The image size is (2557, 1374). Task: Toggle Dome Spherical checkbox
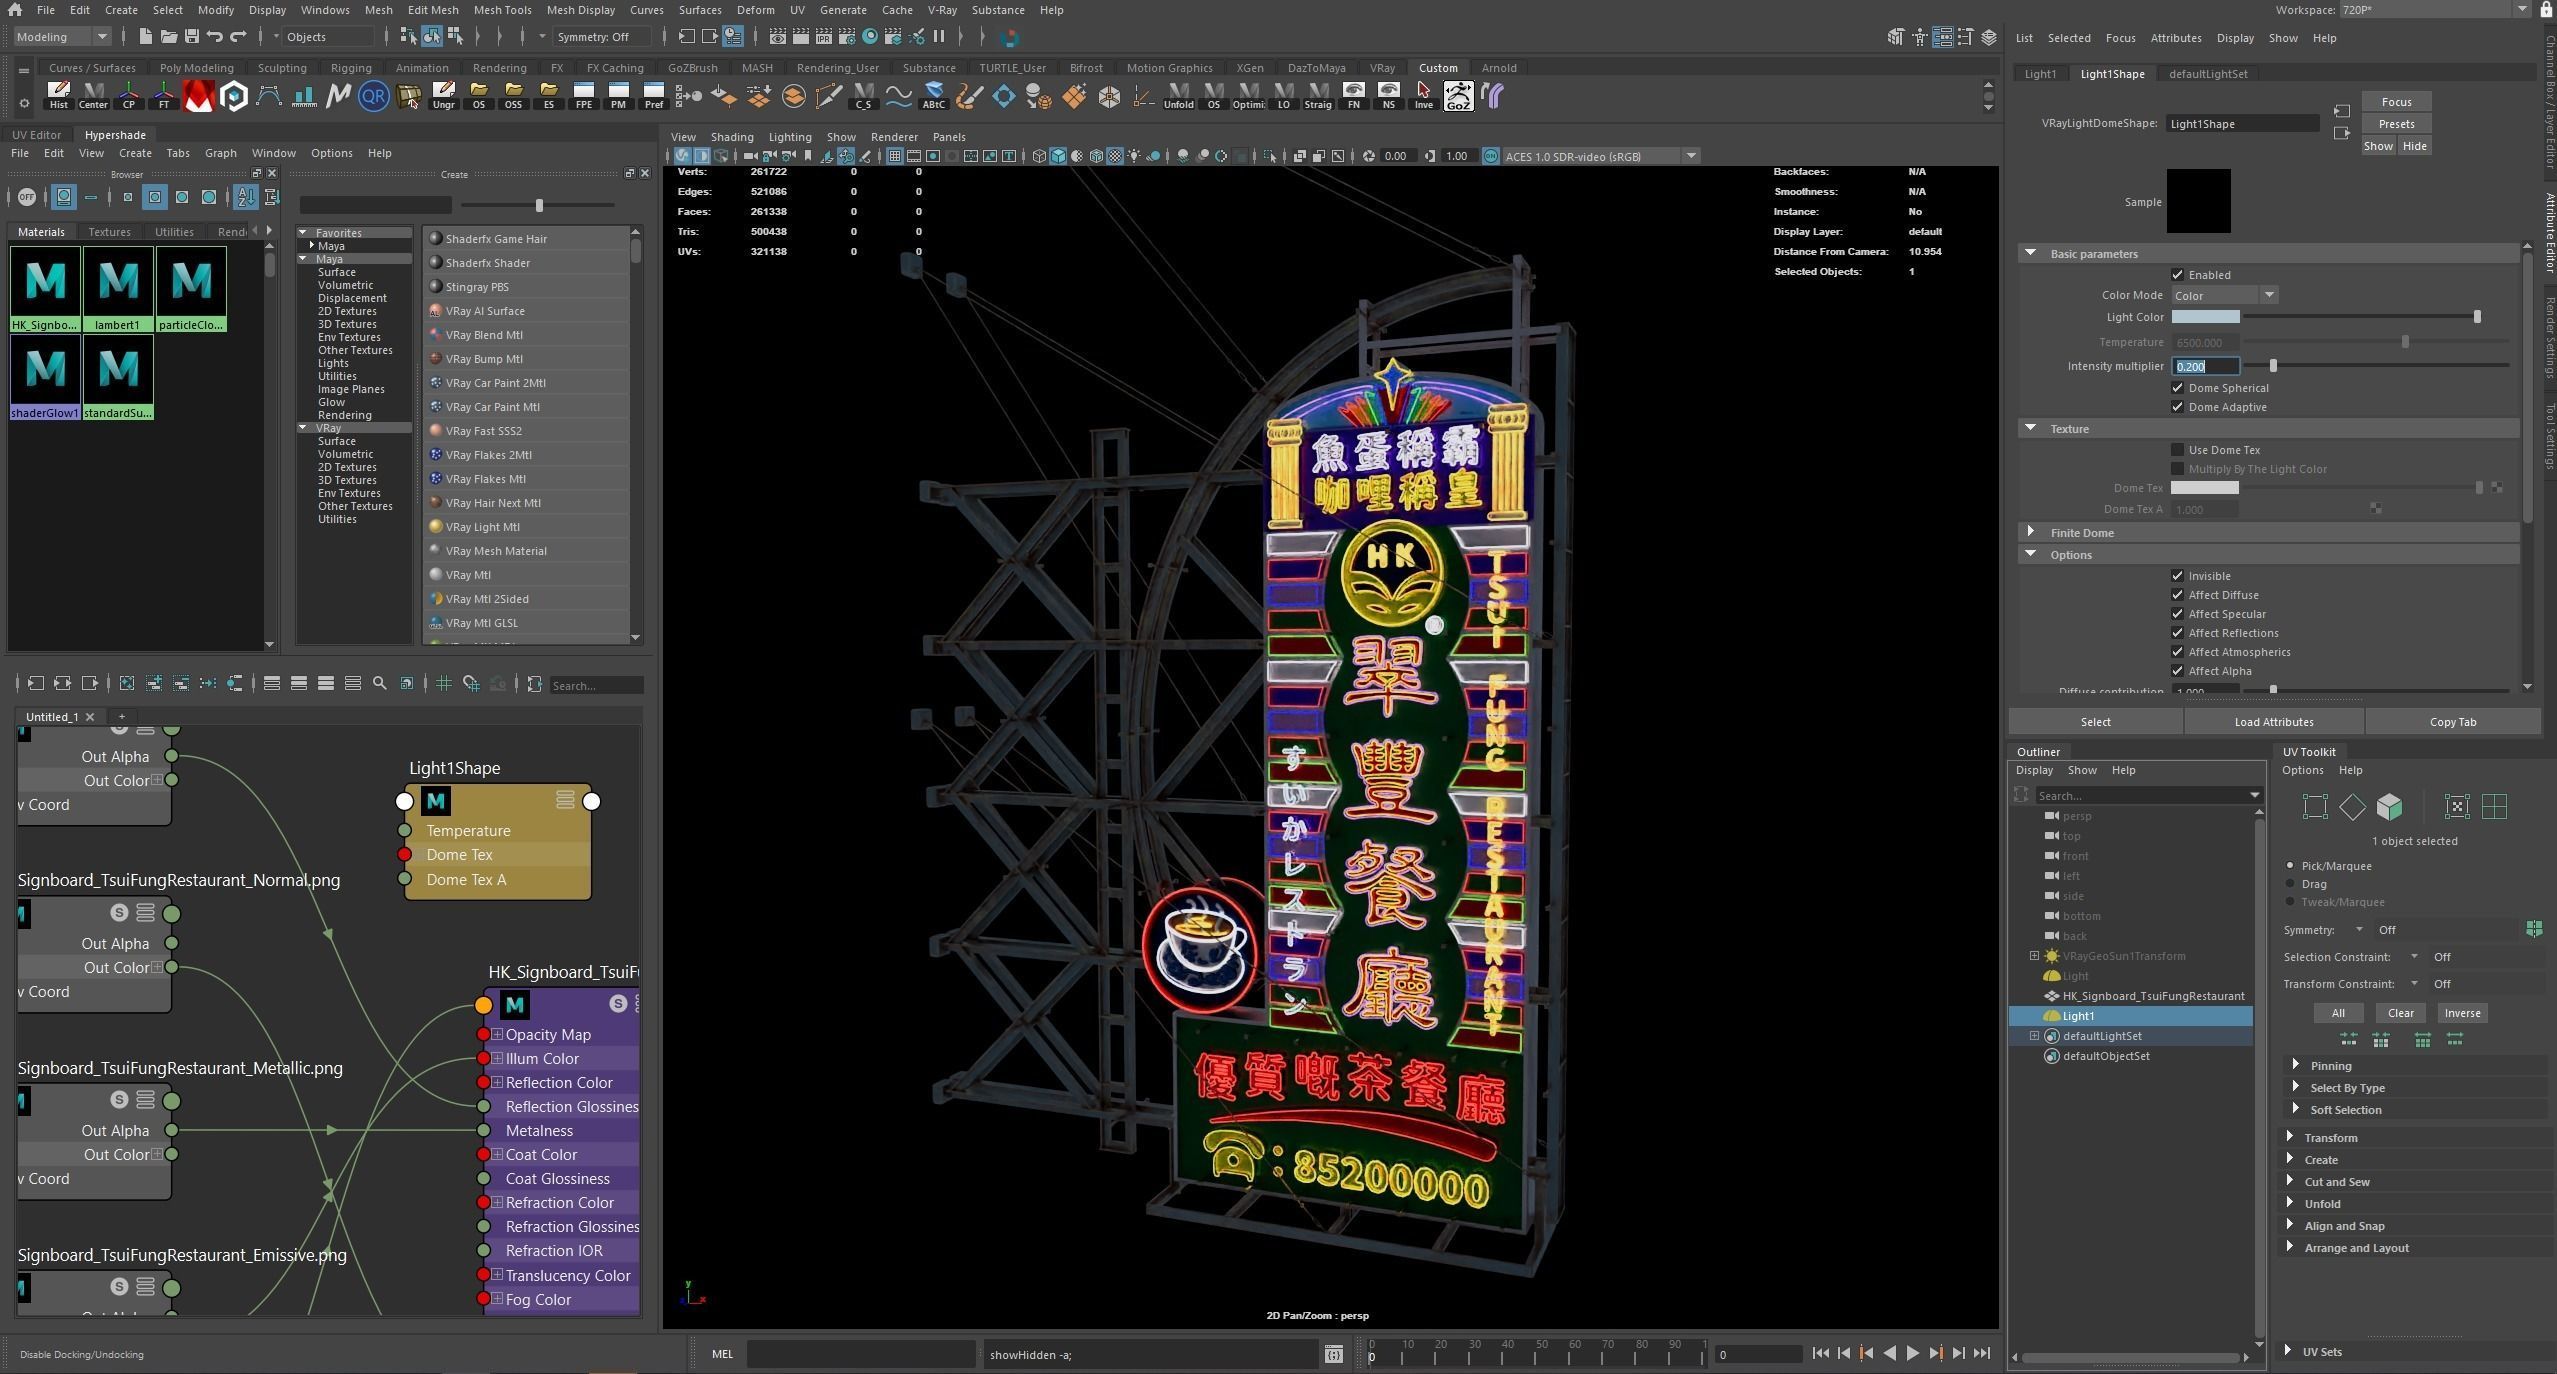click(x=2177, y=388)
